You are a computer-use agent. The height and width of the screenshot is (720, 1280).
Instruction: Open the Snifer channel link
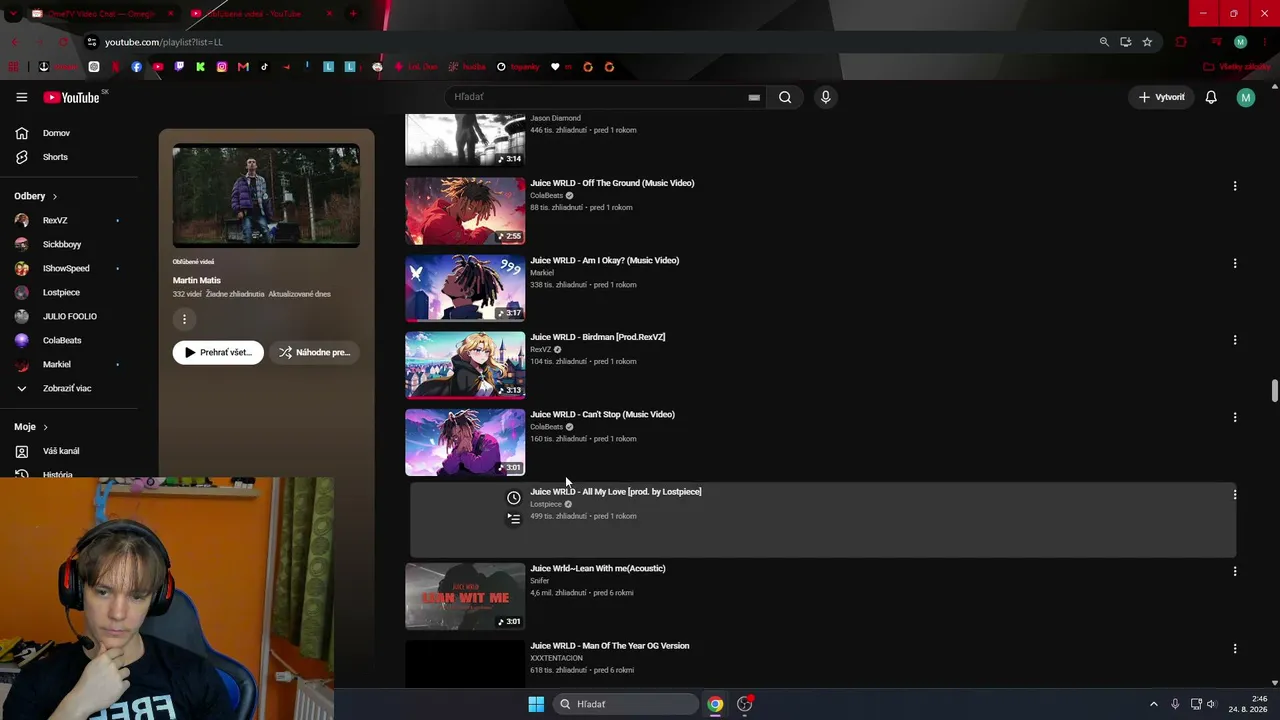(x=540, y=581)
